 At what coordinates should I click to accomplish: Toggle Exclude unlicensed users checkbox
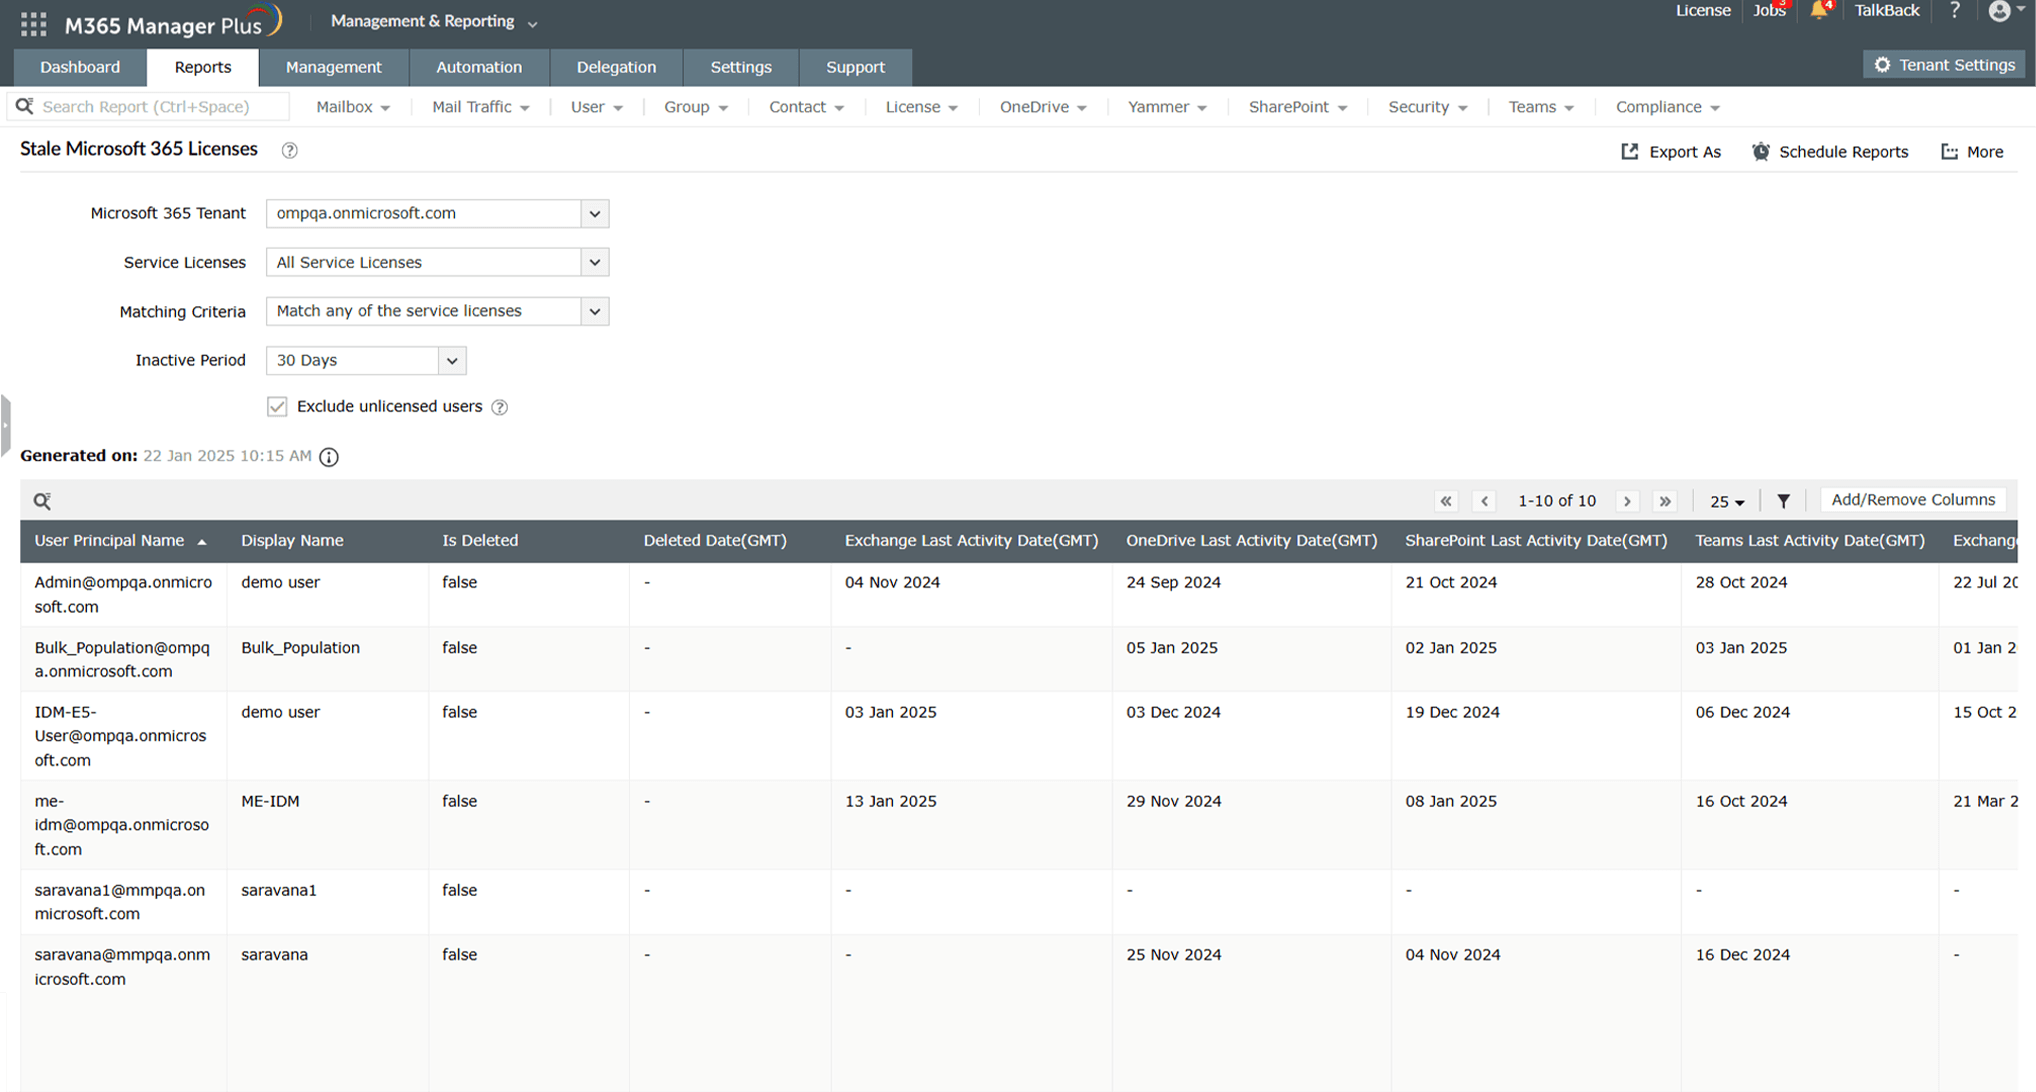pos(277,407)
